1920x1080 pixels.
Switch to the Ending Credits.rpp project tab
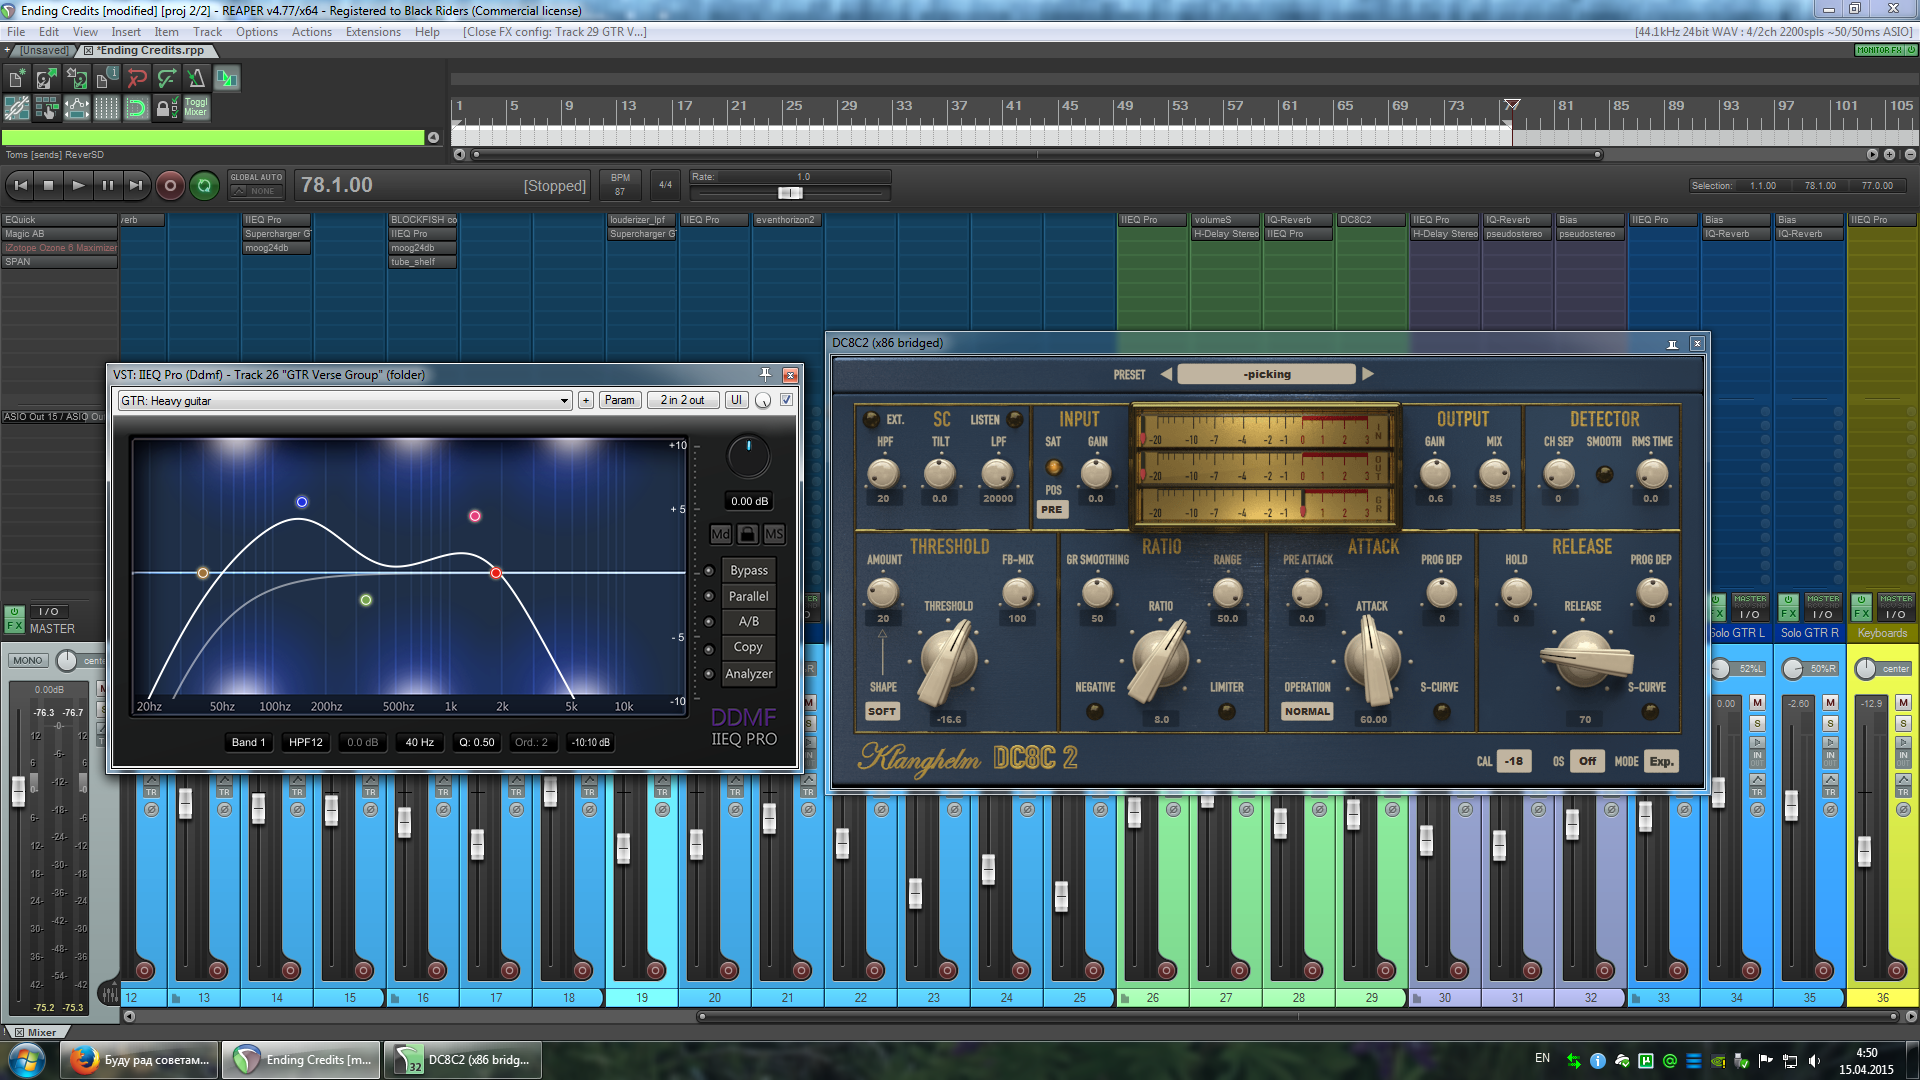click(150, 50)
